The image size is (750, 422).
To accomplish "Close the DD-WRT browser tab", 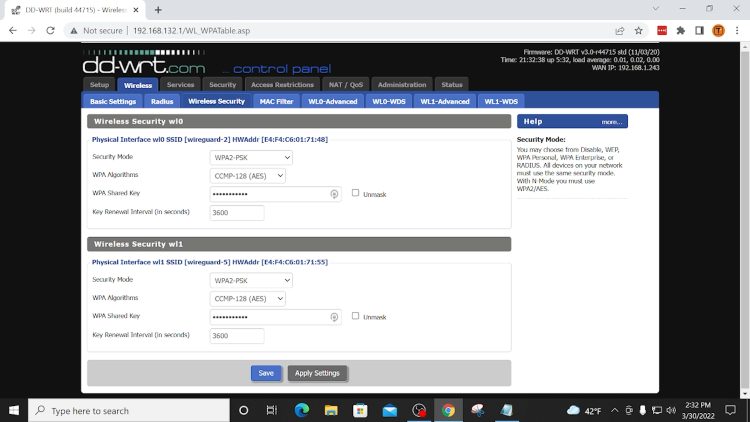I will 136,10.
